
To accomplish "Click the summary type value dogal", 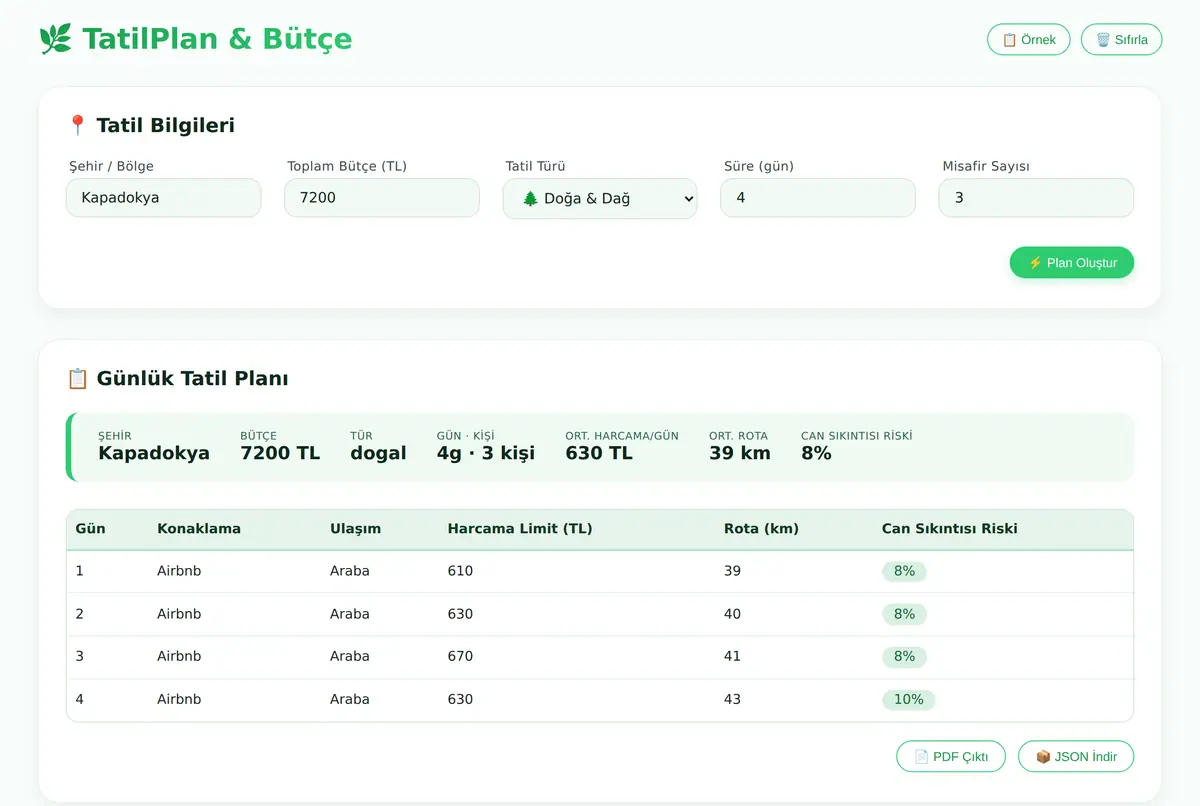I will click(378, 453).
